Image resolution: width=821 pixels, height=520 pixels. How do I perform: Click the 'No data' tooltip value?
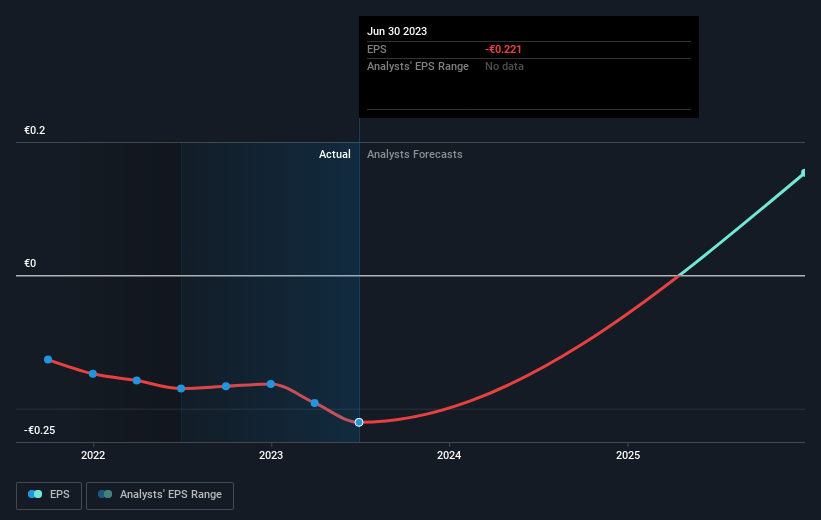tap(504, 66)
